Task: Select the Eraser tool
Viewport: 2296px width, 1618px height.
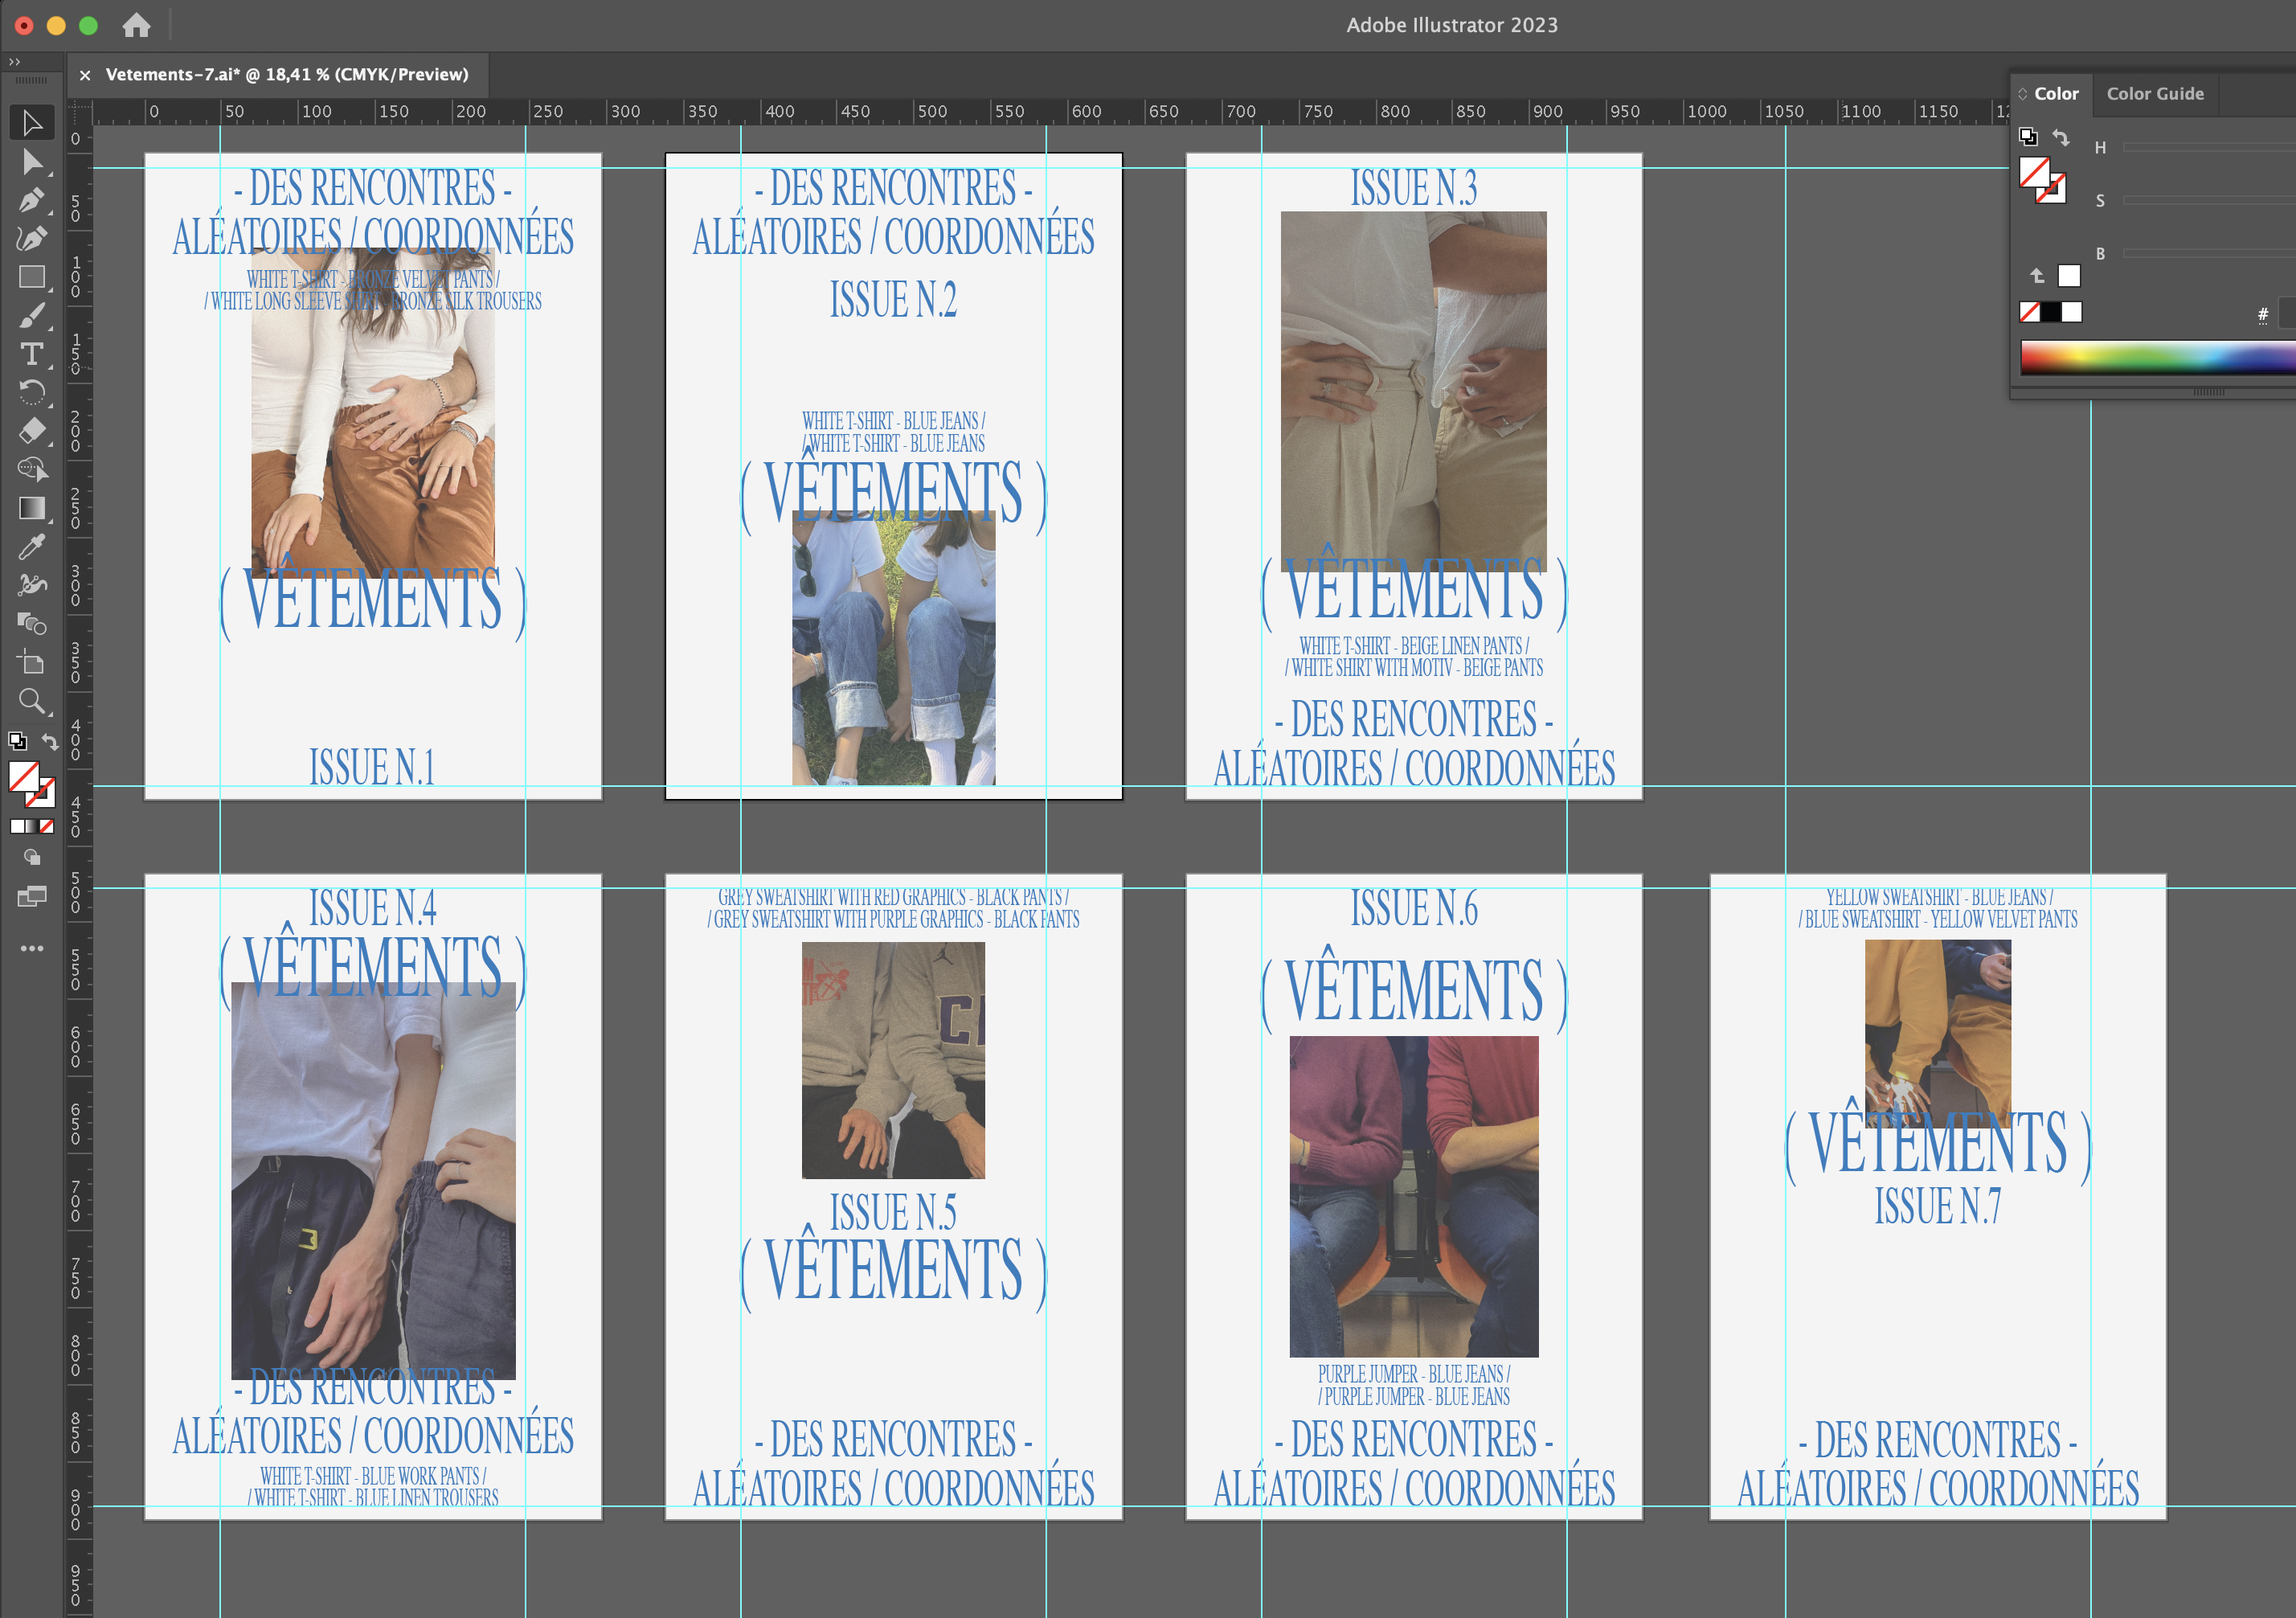Action: pyautogui.click(x=31, y=431)
